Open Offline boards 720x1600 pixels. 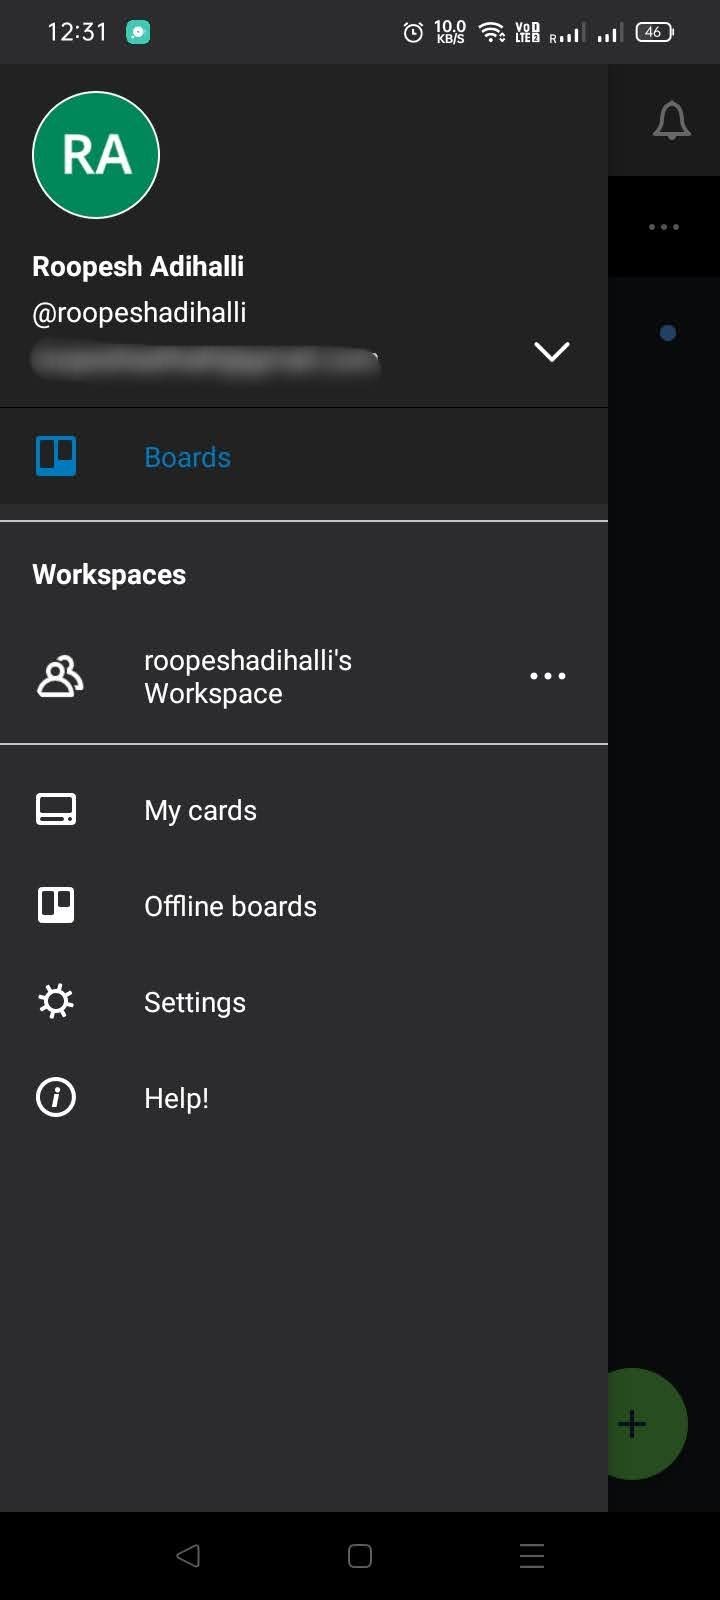coord(304,906)
